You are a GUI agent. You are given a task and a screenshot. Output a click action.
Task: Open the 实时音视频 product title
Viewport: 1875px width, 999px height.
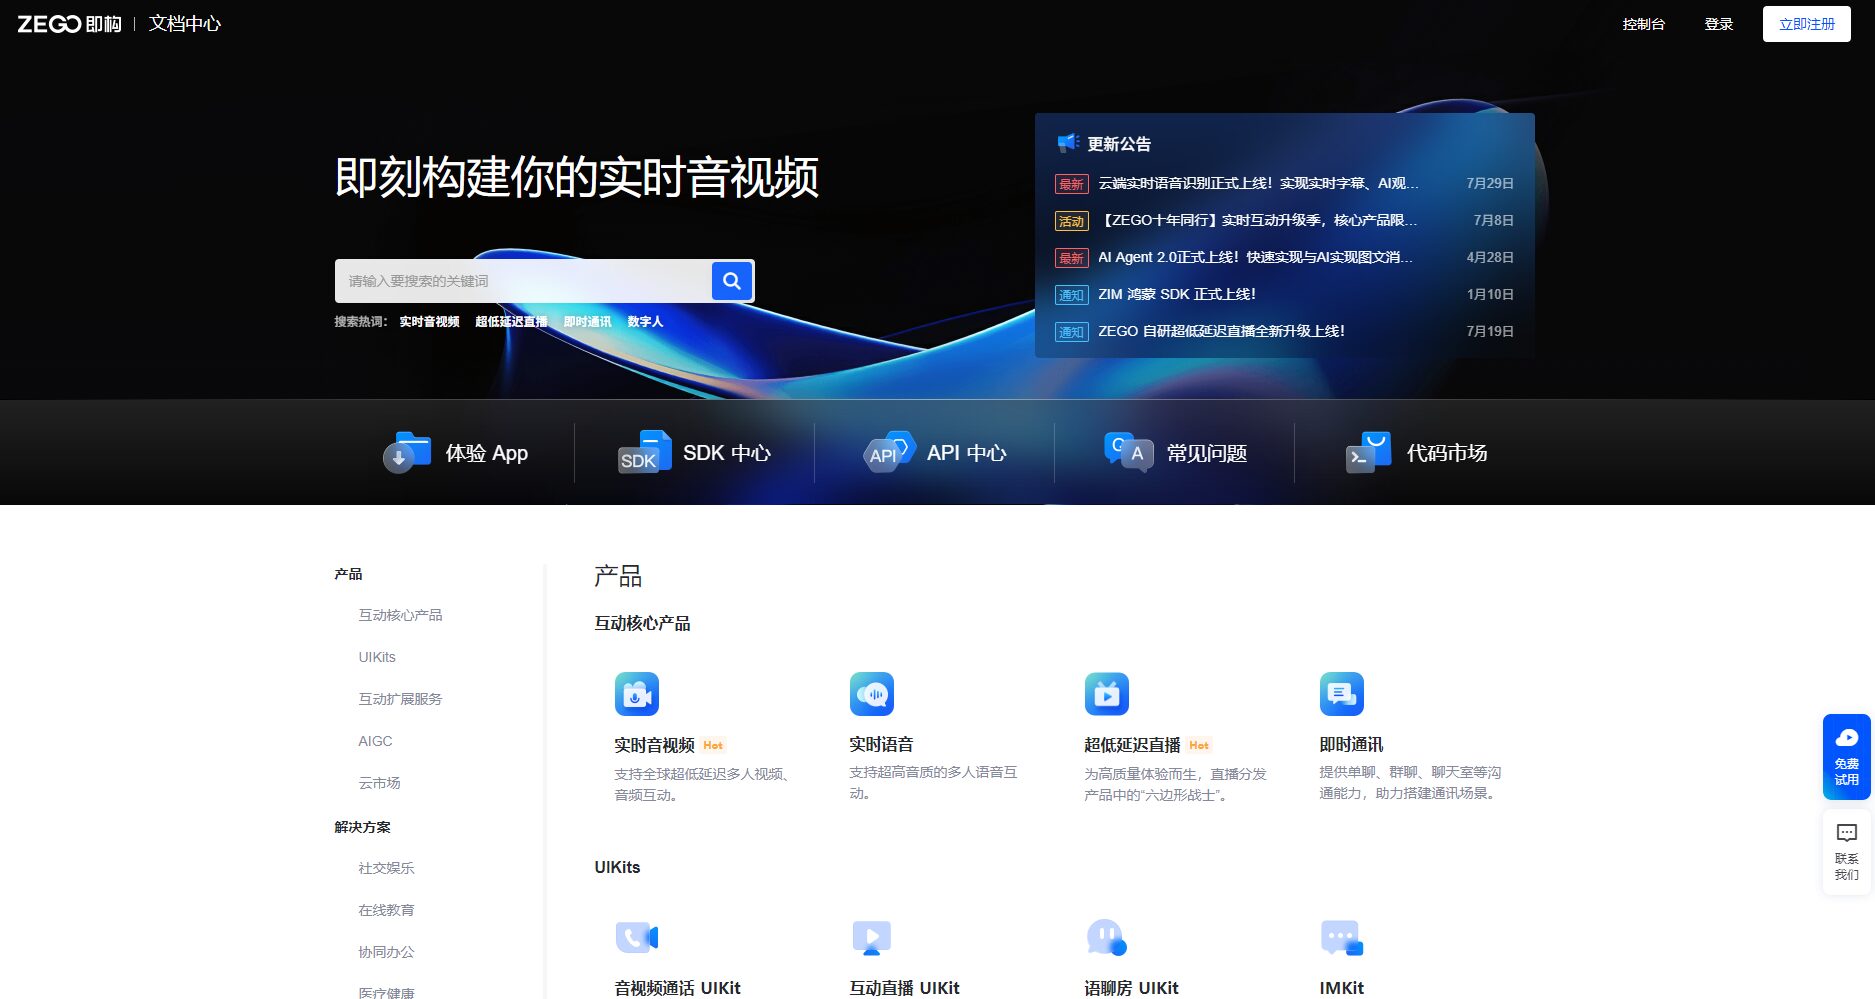point(654,745)
